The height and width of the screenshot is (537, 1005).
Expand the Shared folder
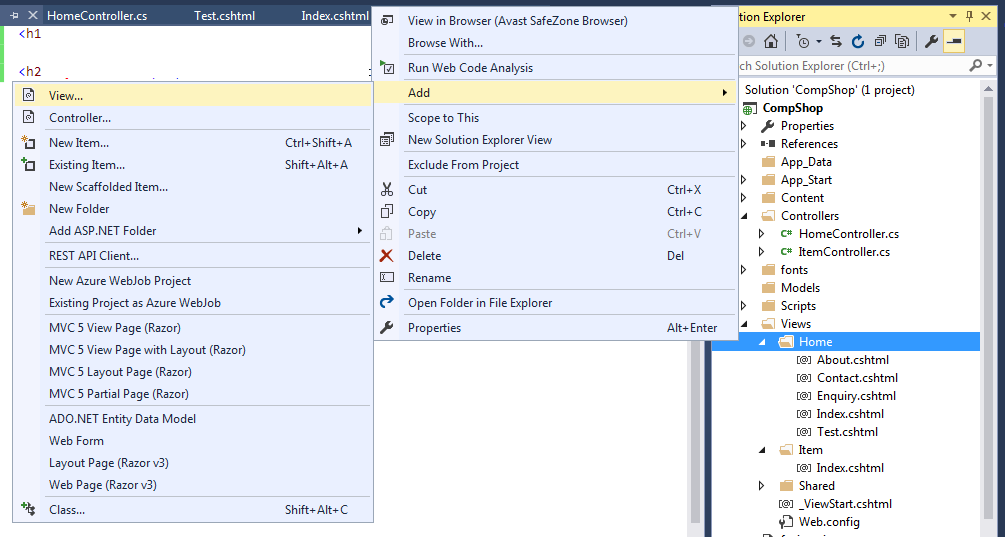[x=762, y=486]
